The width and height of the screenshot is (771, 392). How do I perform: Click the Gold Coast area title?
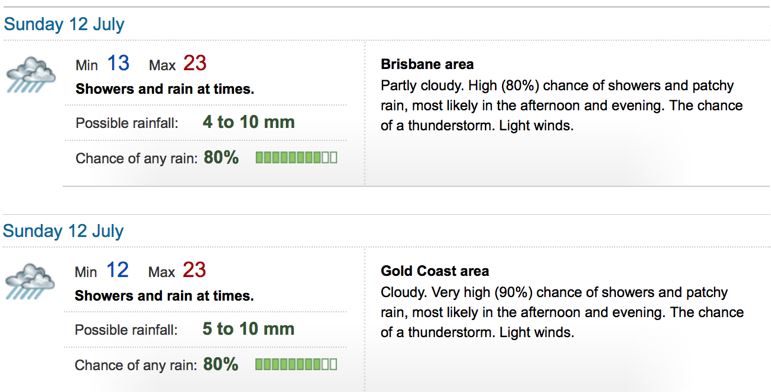point(435,271)
